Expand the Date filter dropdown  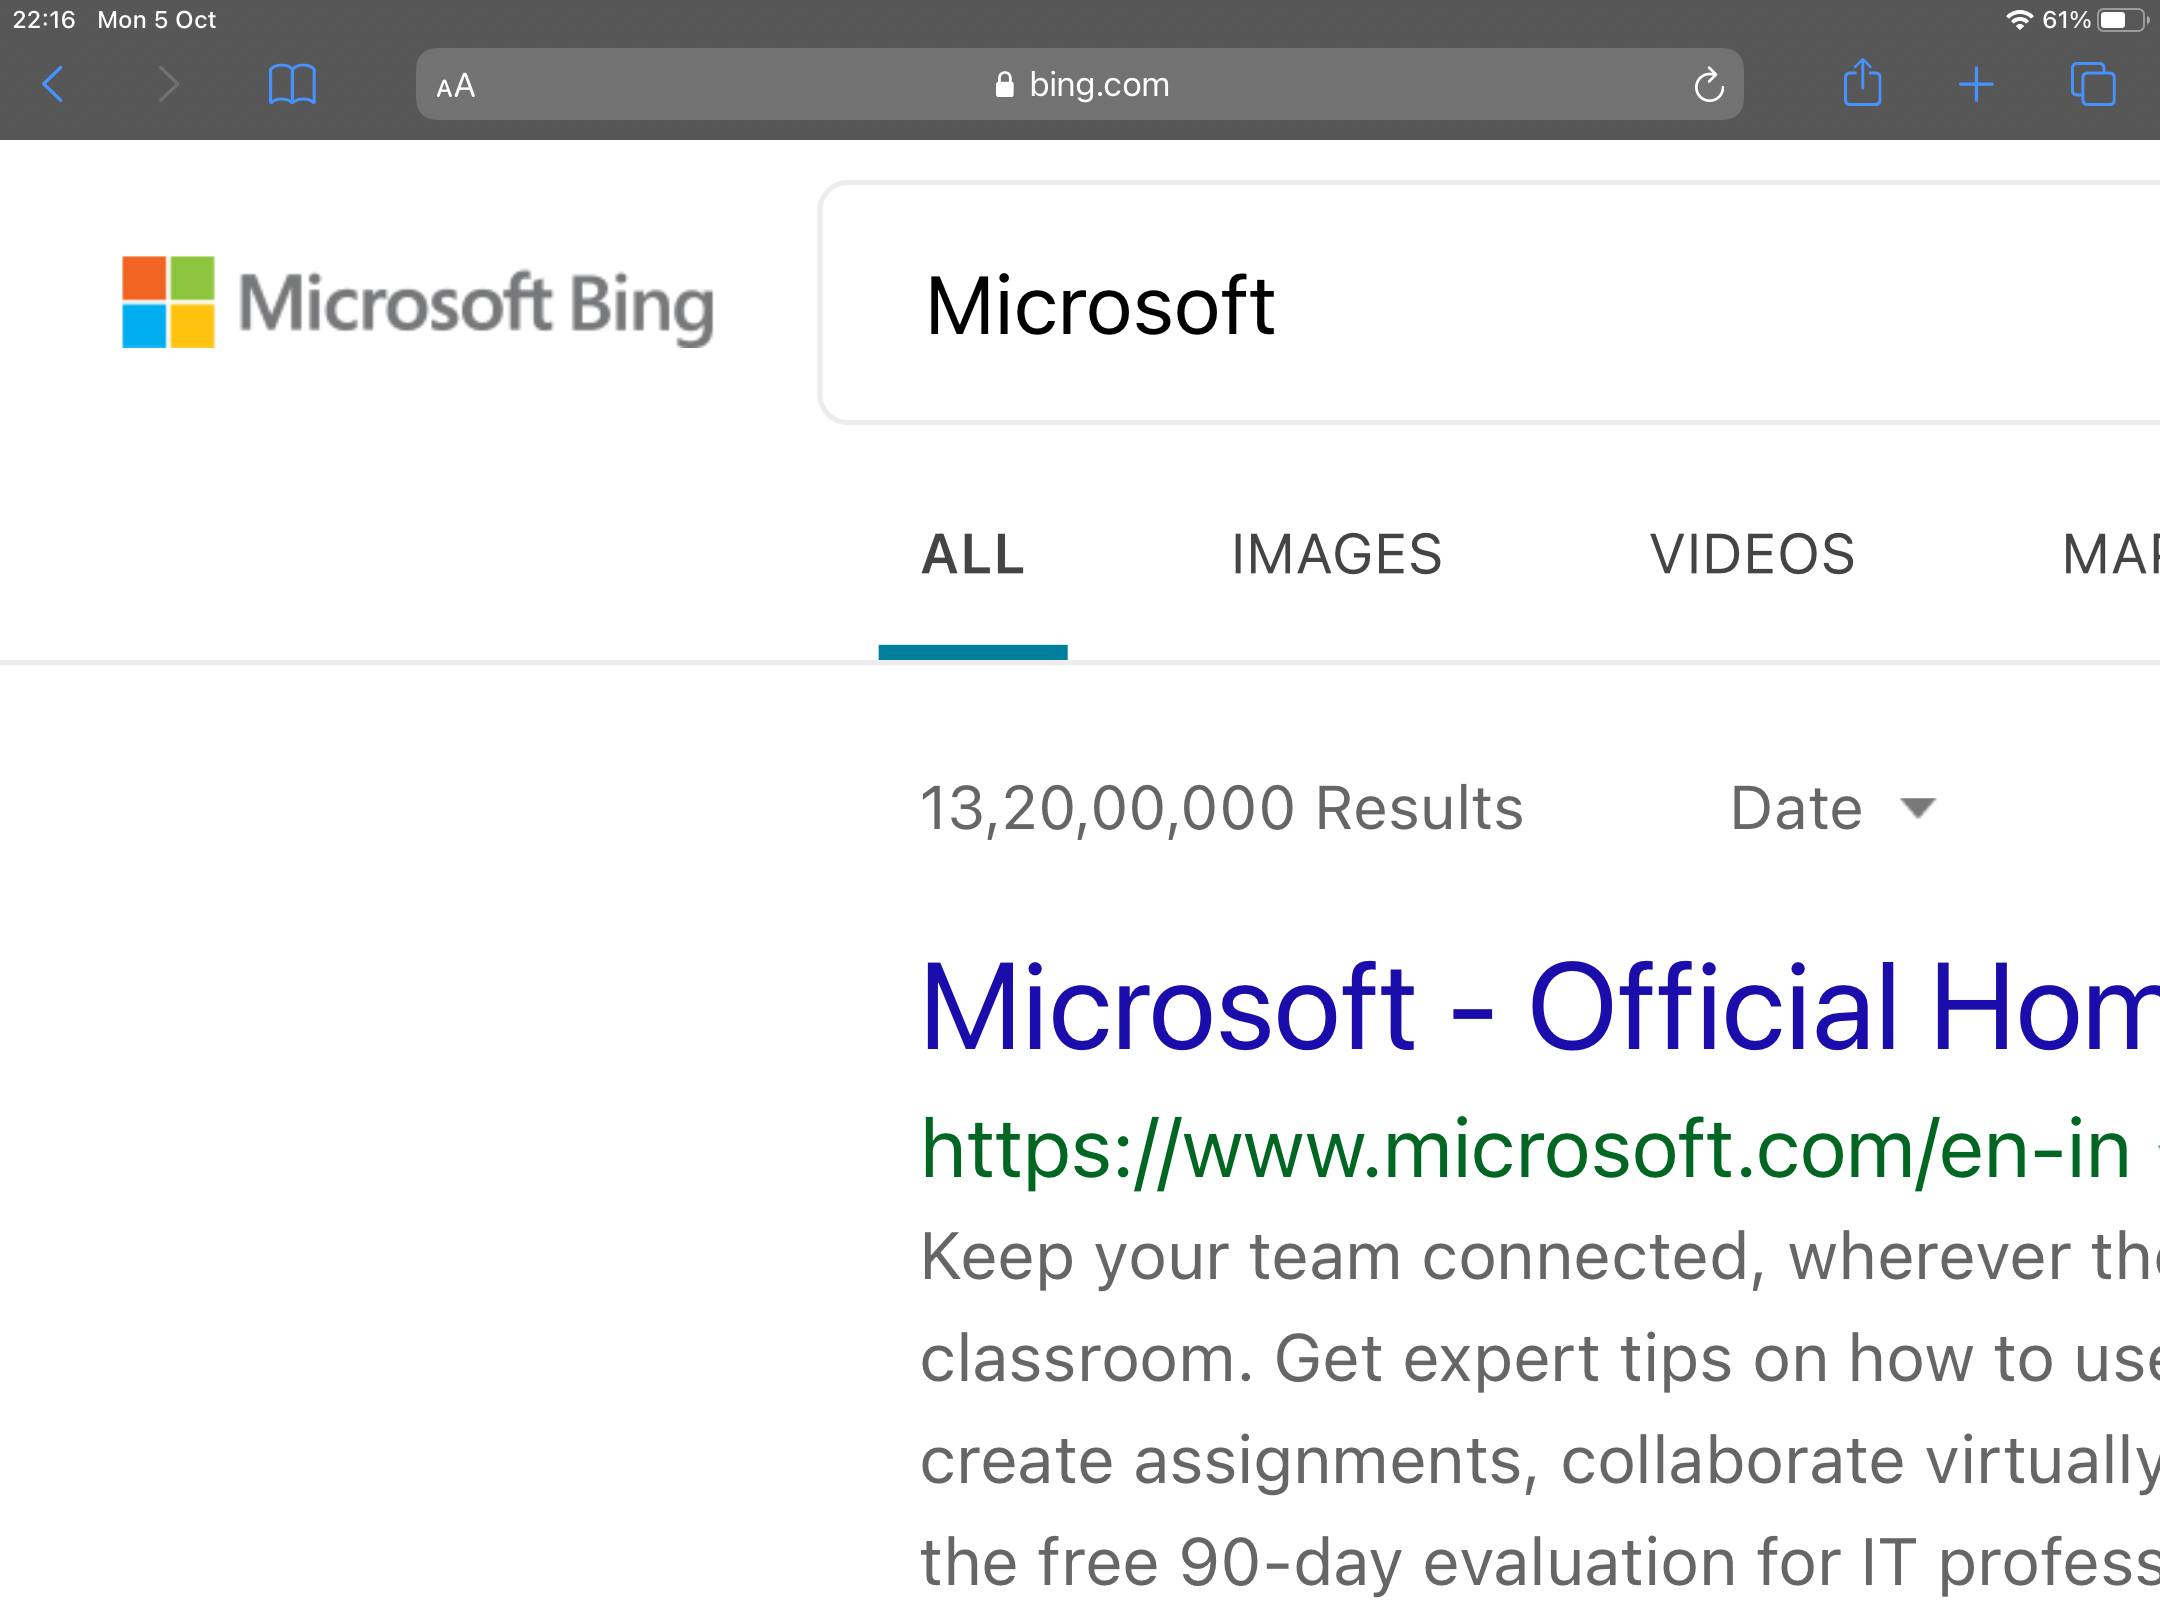coord(1828,807)
